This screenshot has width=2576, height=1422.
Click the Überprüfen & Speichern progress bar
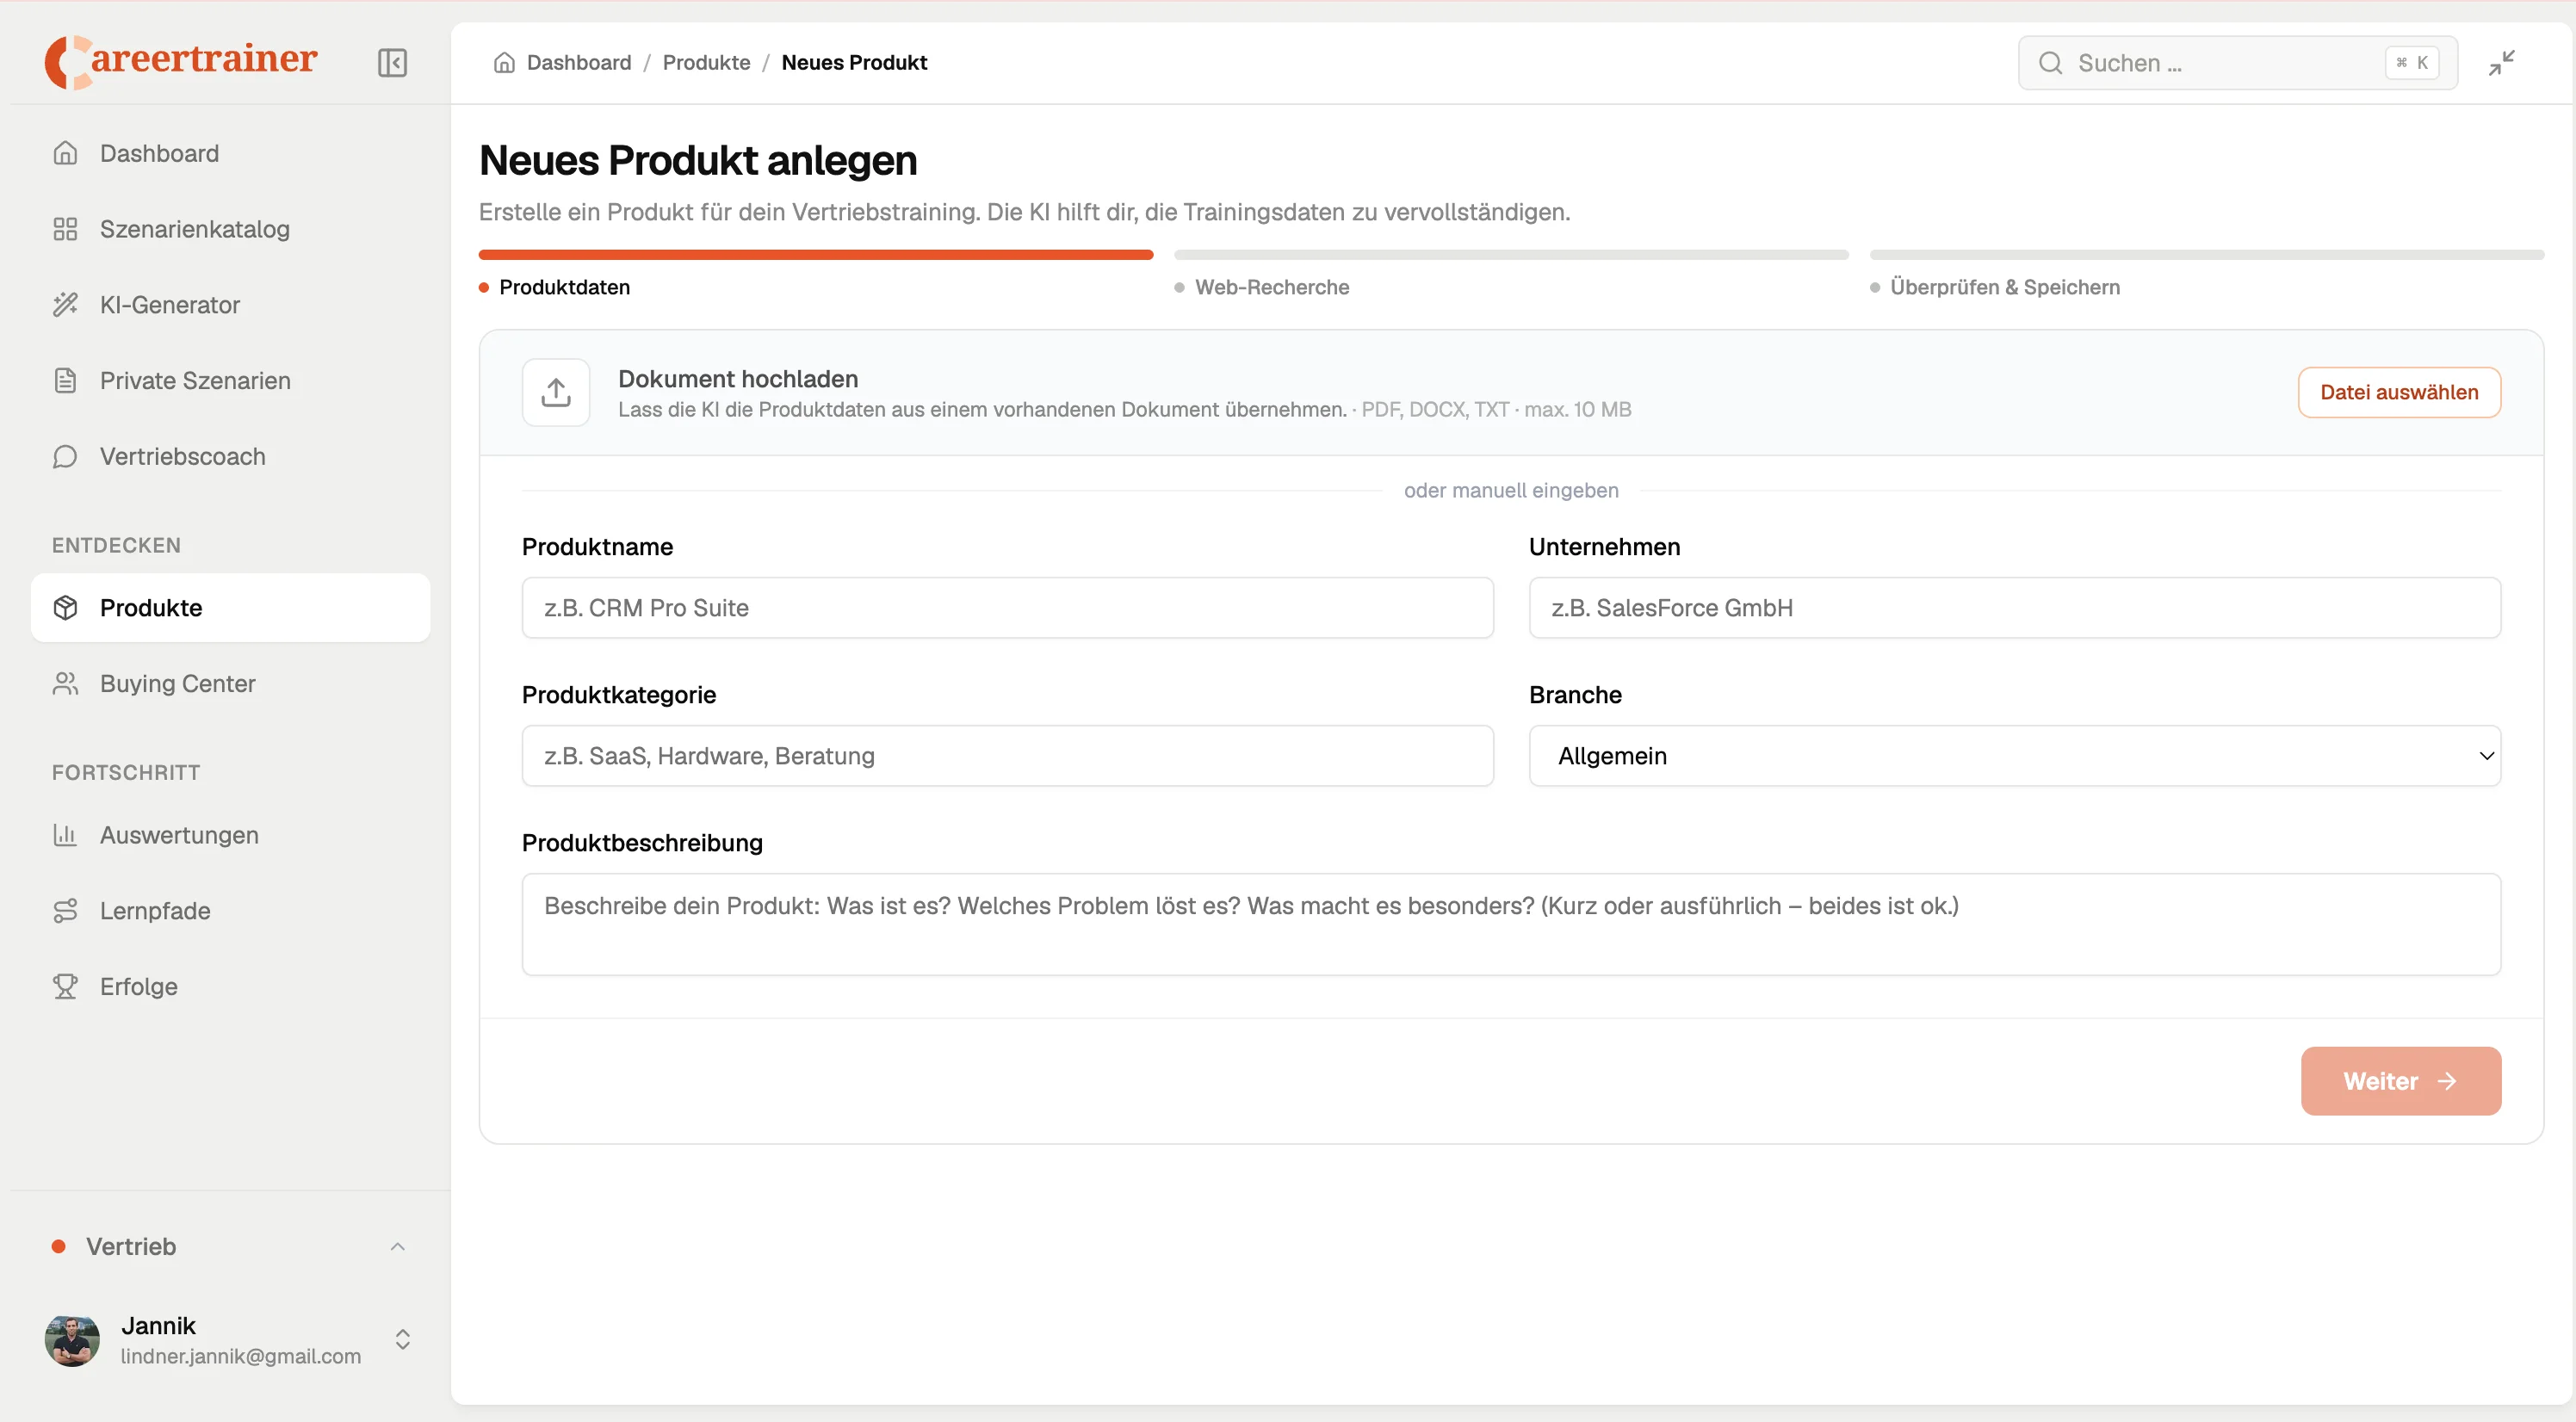[x=2207, y=255]
